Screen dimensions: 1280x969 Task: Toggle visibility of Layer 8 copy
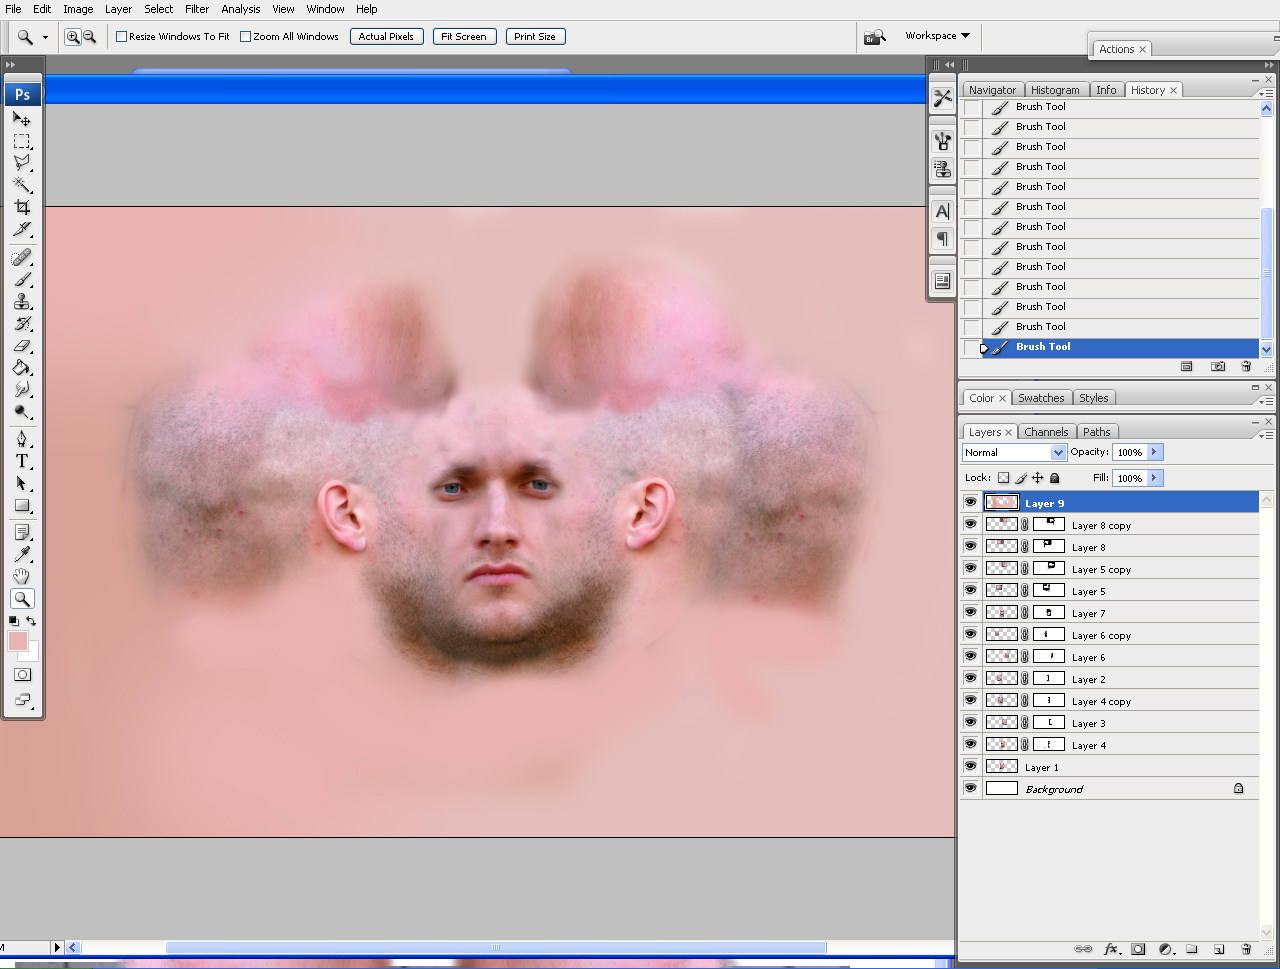click(970, 524)
